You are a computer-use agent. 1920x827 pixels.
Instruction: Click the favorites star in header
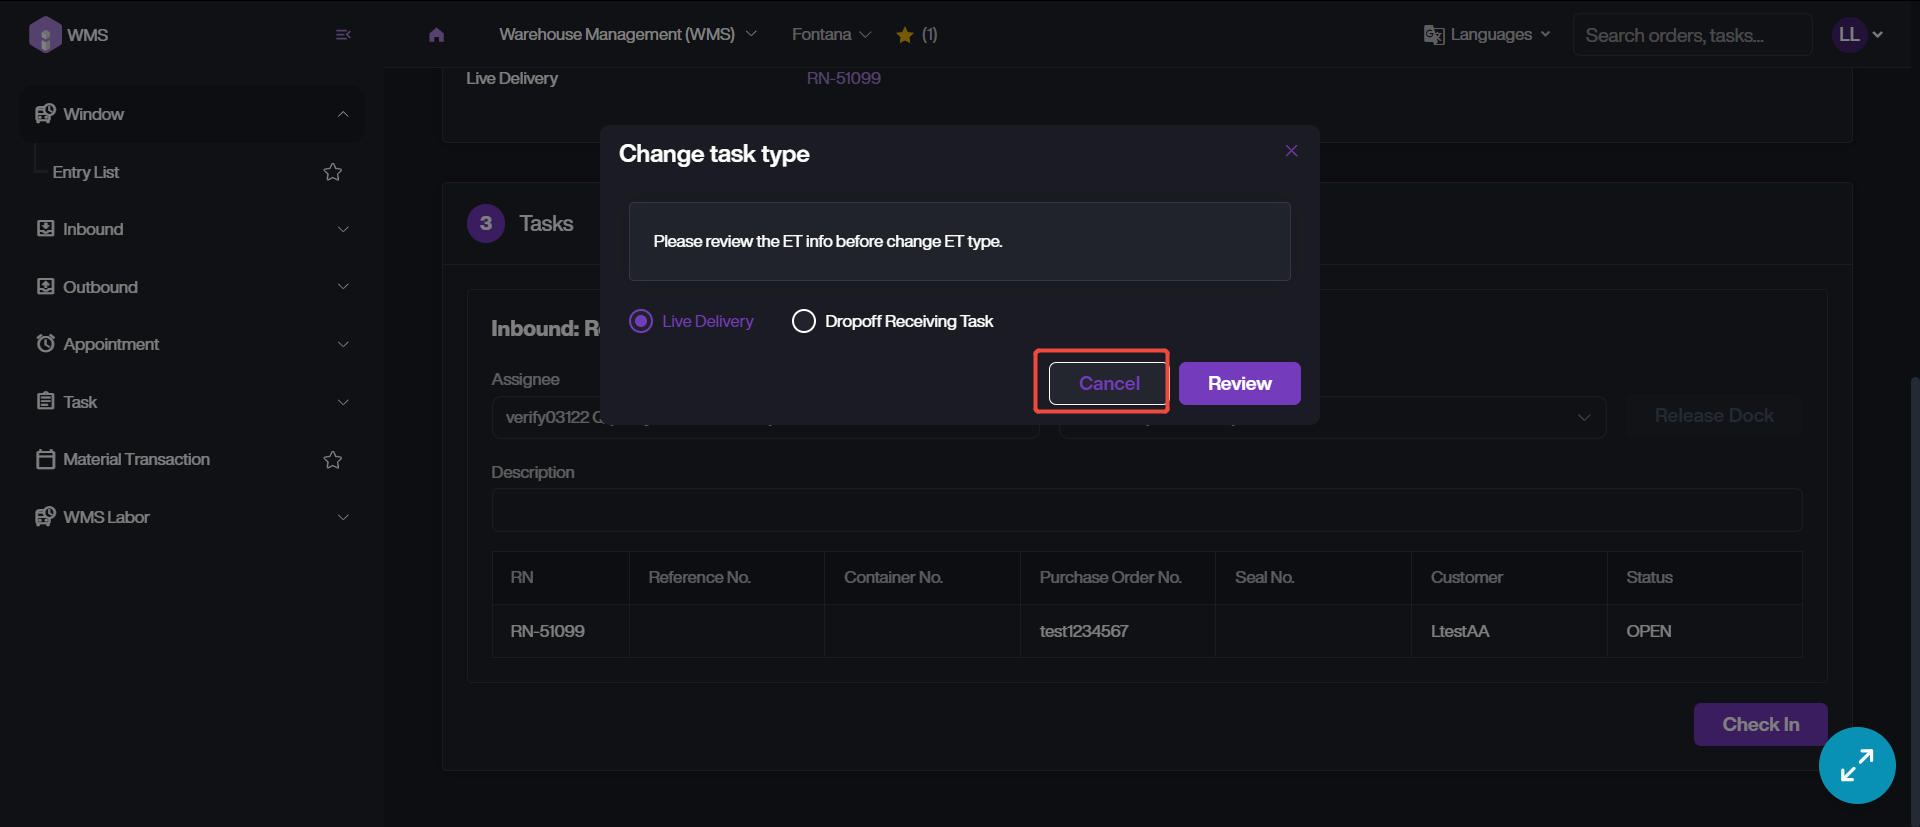[x=905, y=35]
